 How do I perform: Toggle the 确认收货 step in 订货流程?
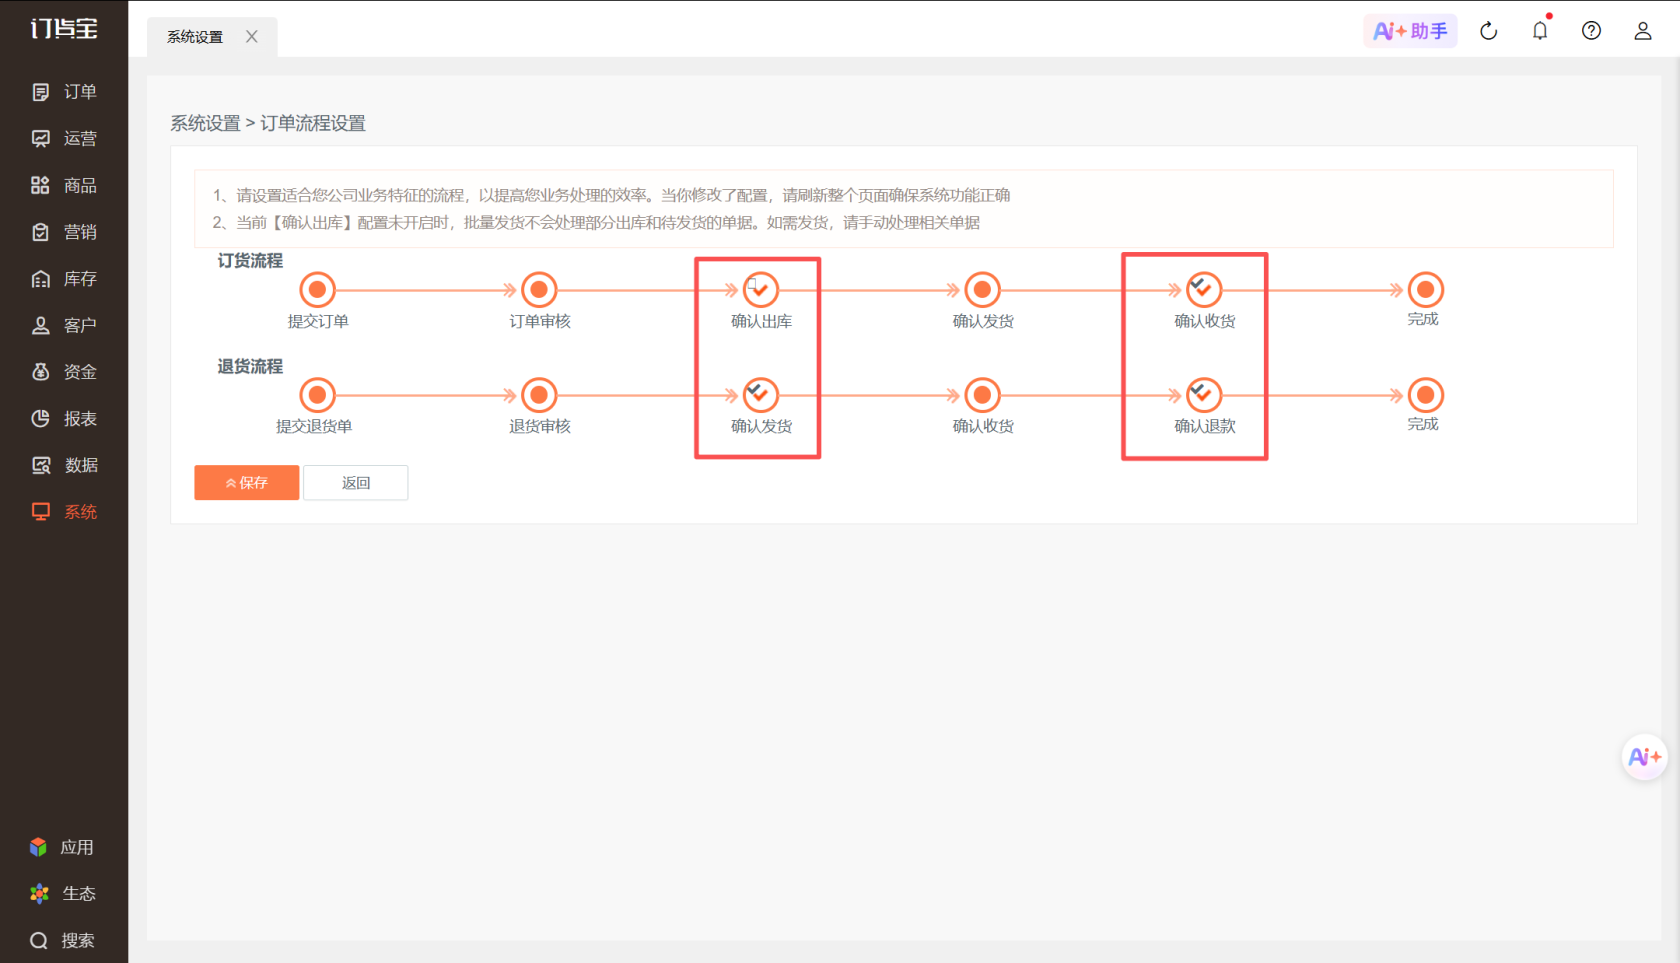coord(1204,290)
